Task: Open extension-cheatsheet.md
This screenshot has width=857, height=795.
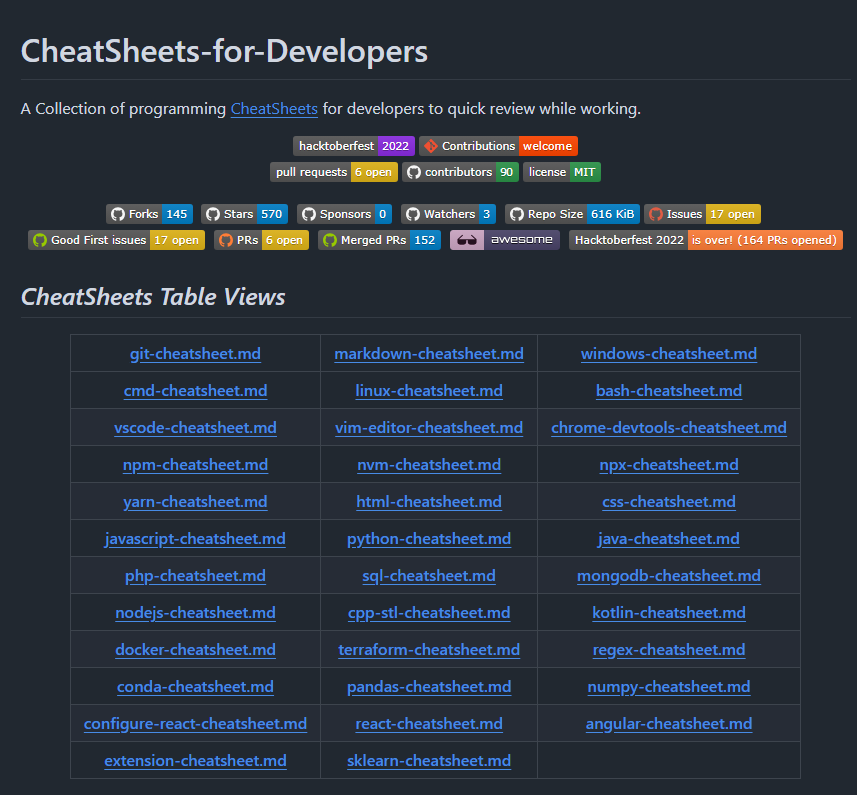Action: (195, 761)
